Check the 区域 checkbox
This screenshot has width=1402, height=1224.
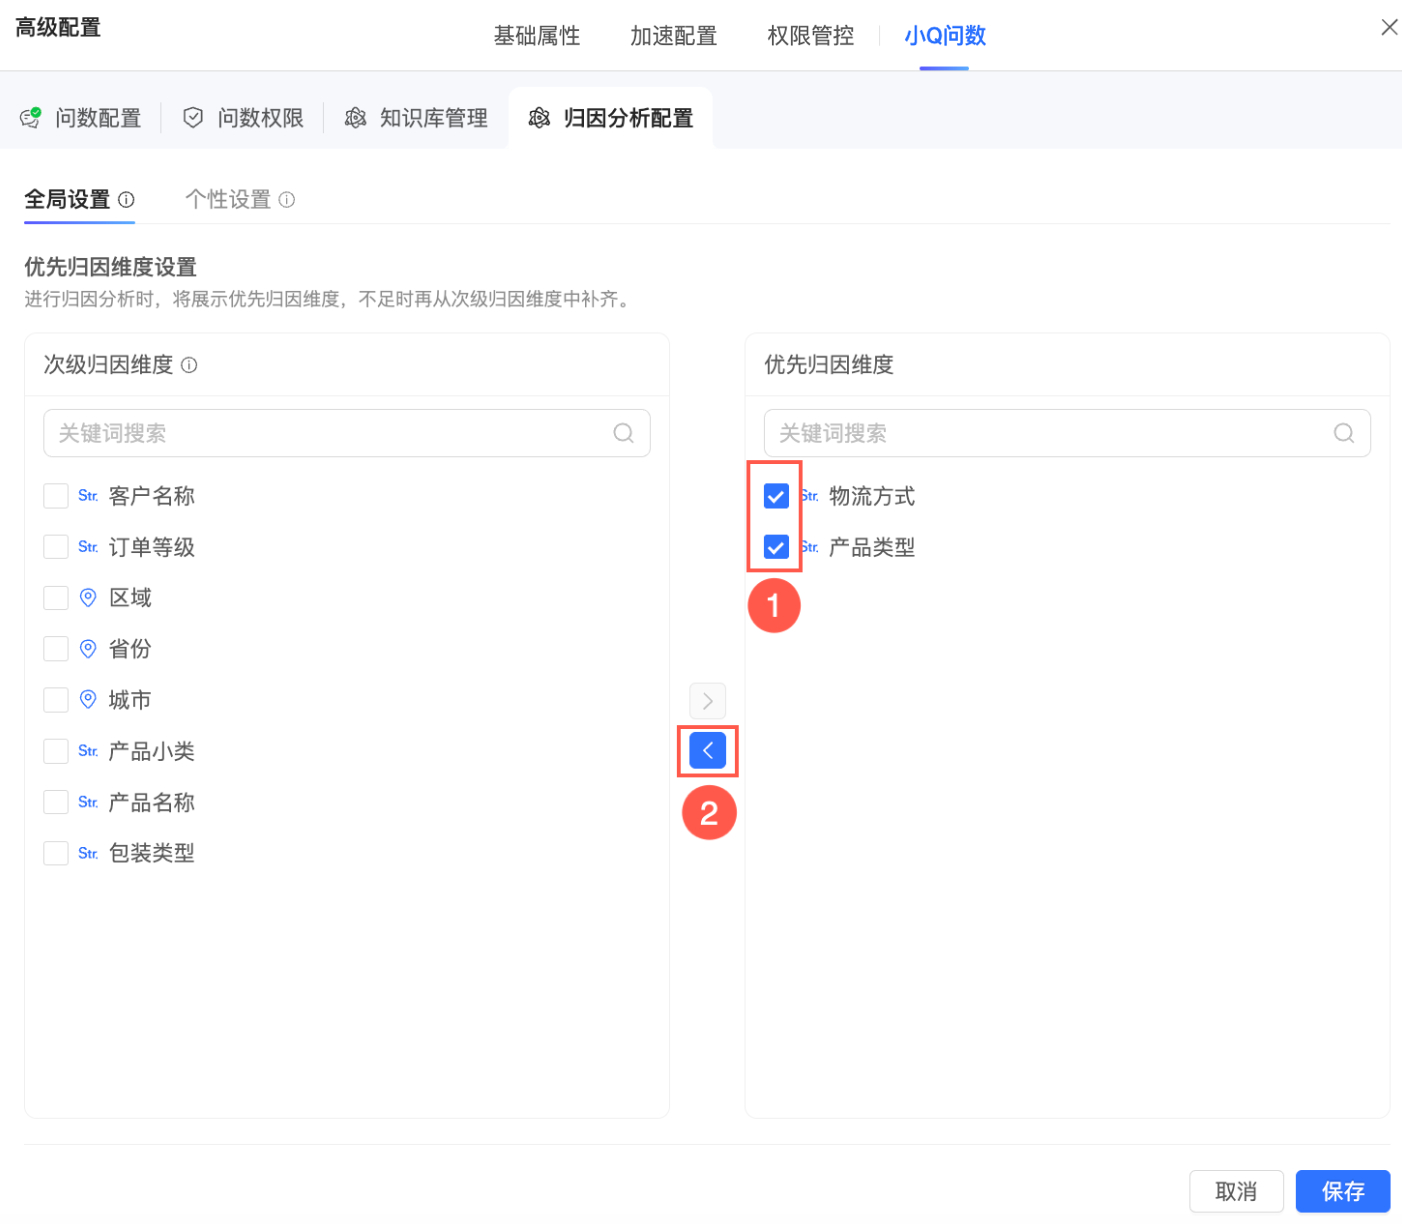pyautogui.click(x=56, y=598)
